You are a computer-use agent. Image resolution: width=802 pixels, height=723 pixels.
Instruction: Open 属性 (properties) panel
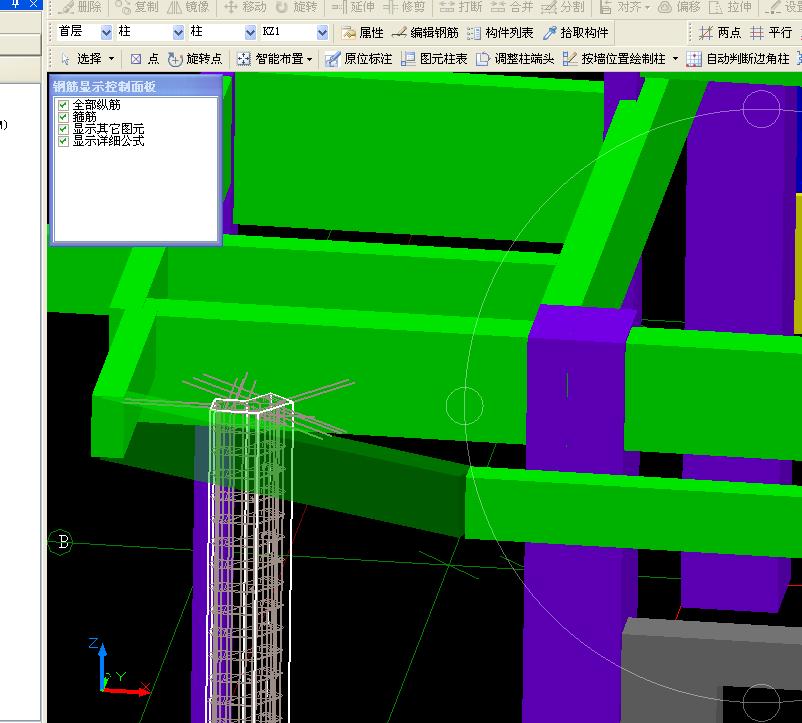(x=363, y=32)
